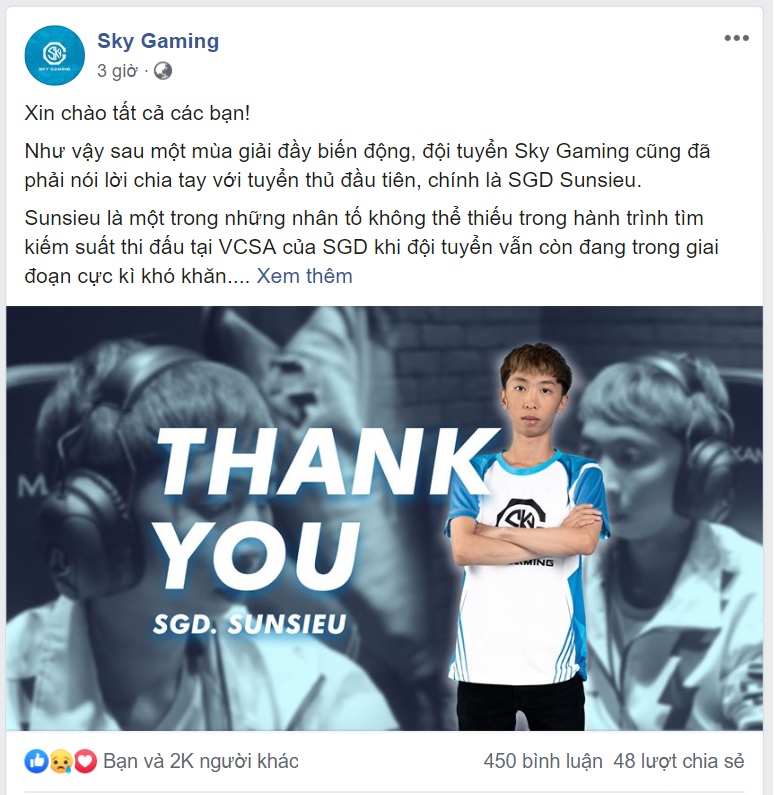View 'Bạn và 2K người khác' reactions list
Image resolution: width=774 pixels, height=795 pixels.
[x=201, y=761]
